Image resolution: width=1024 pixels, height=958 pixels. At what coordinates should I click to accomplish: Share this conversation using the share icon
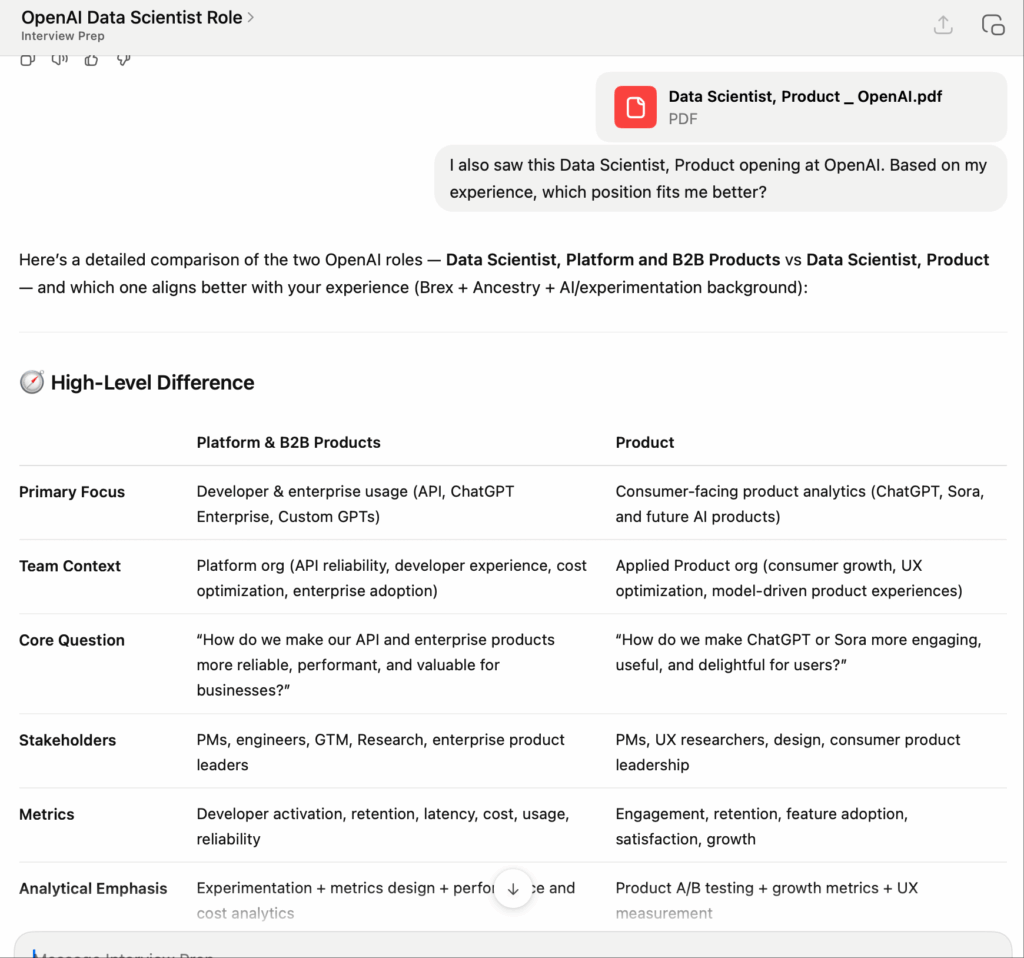pyautogui.click(x=941, y=25)
